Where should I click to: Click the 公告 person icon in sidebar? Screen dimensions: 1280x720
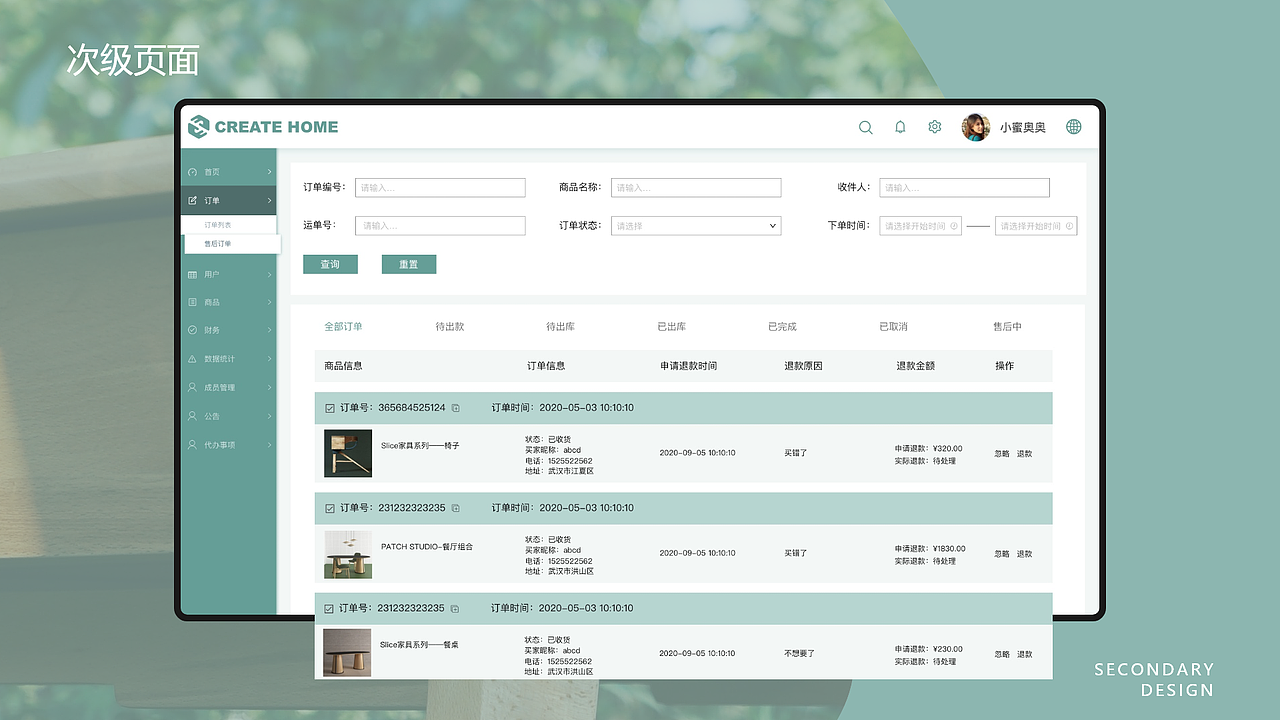(193, 416)
